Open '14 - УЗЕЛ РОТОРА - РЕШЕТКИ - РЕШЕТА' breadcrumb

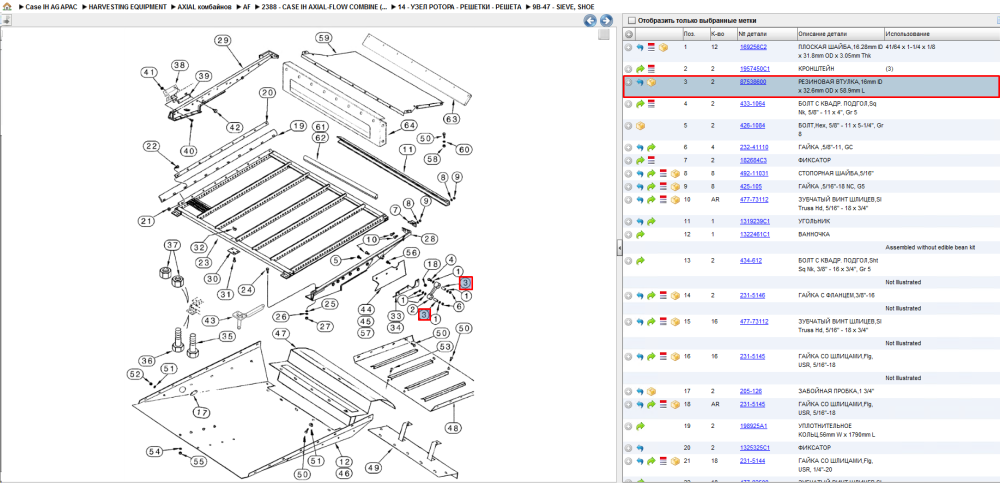459,6
